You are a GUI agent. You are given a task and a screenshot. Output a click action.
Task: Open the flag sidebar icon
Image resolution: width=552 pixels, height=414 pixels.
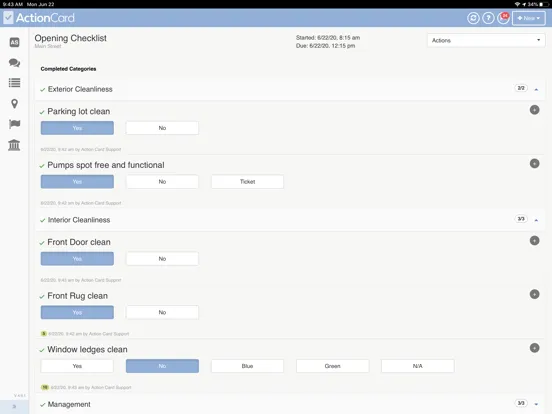pos(14,124)
